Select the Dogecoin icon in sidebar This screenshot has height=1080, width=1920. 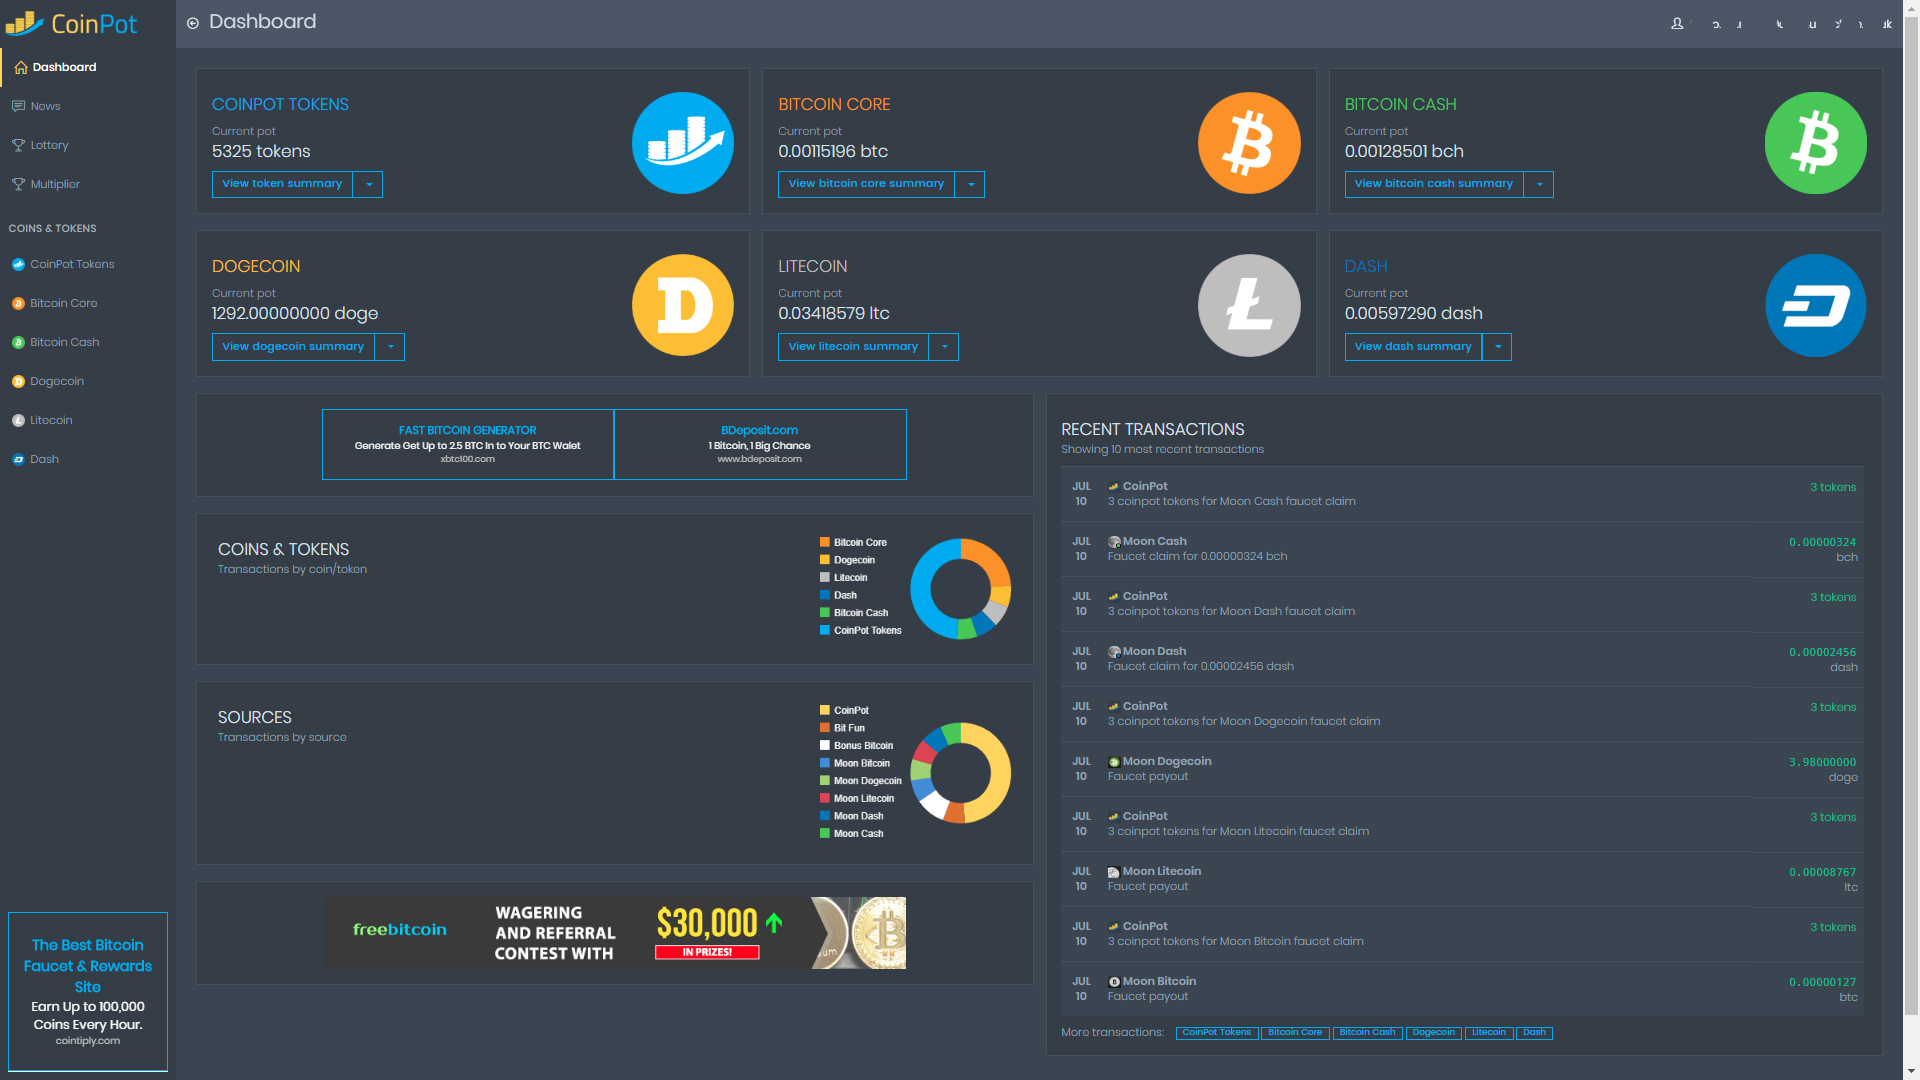coord(17,380)
